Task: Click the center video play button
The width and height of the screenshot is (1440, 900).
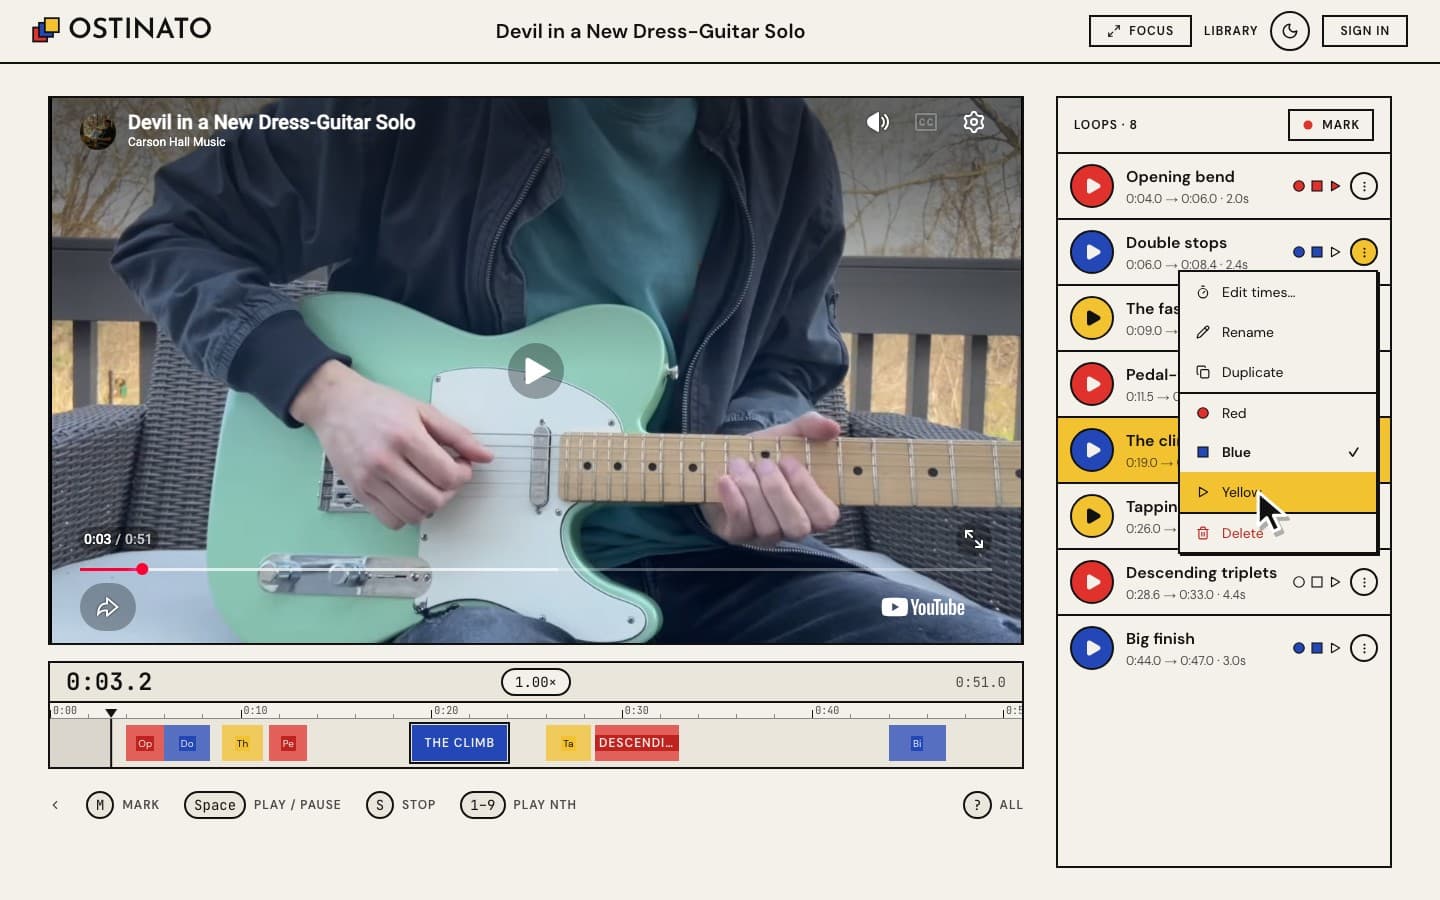Action: click(x=536, y=371)
